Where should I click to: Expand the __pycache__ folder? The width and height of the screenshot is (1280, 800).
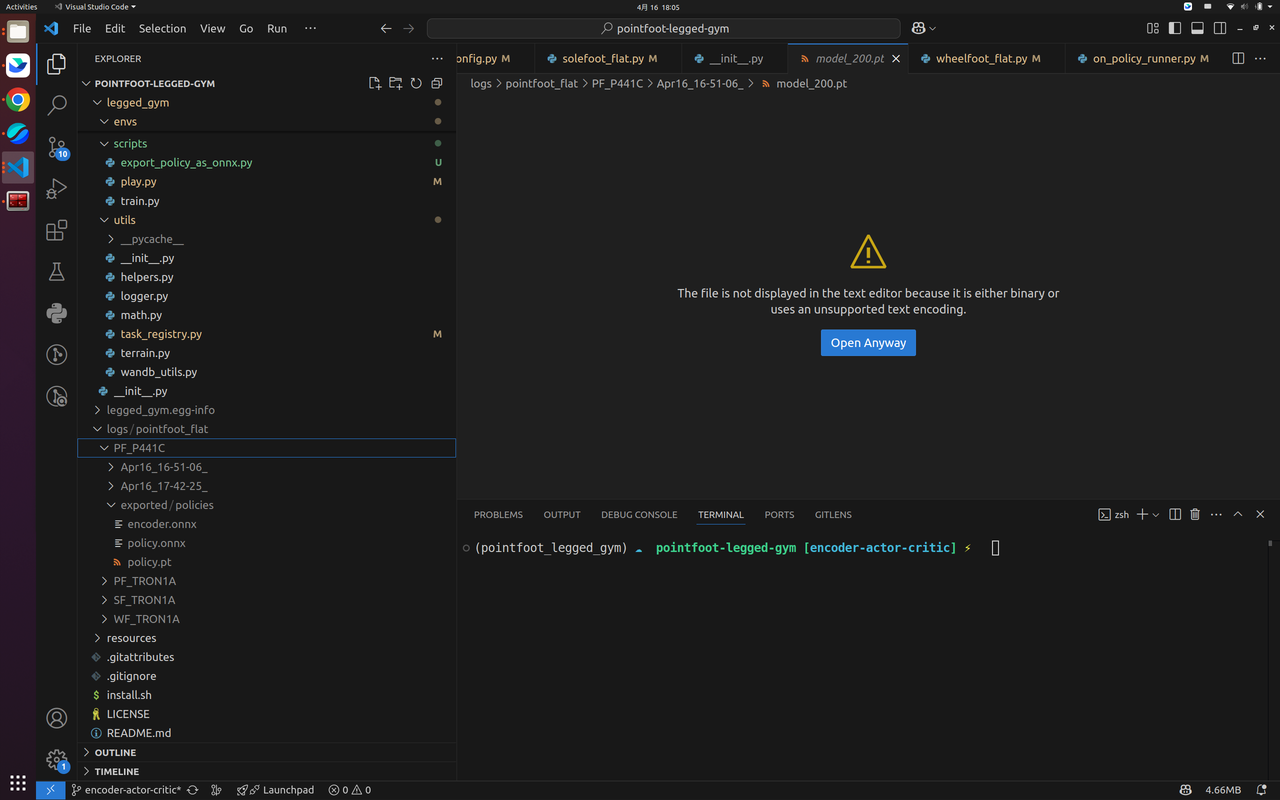click(266, 239)
